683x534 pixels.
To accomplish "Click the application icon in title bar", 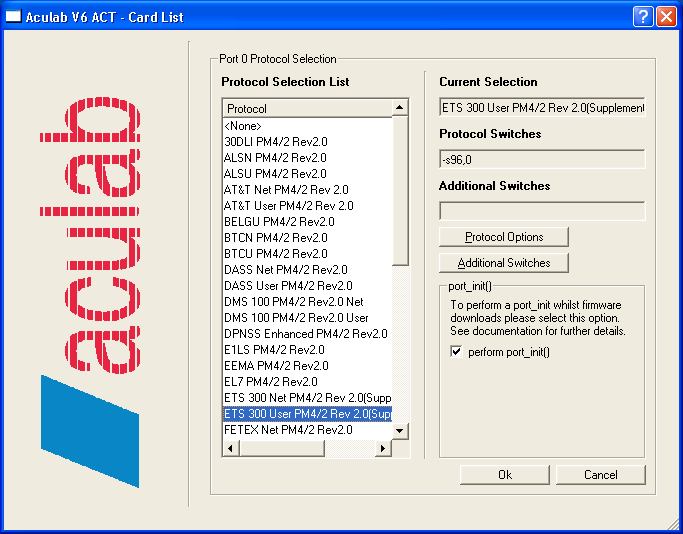I will 13,17.
